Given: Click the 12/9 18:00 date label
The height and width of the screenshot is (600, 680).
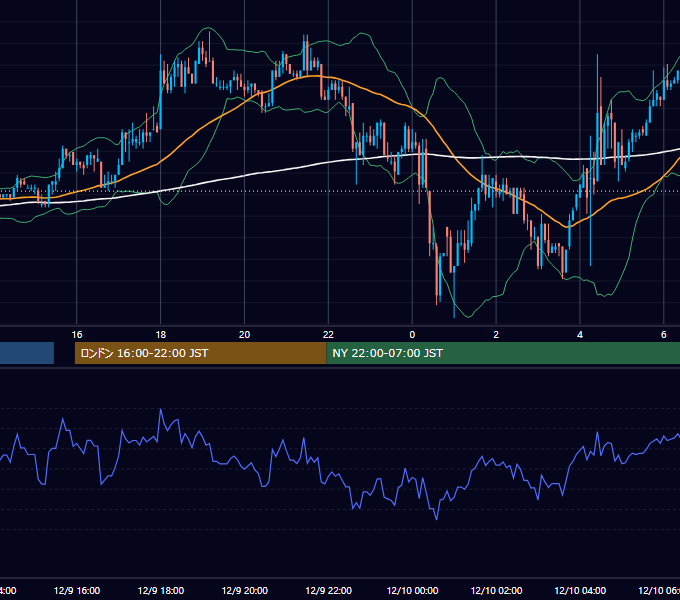Looking at the screenshot, I should 160,590.
